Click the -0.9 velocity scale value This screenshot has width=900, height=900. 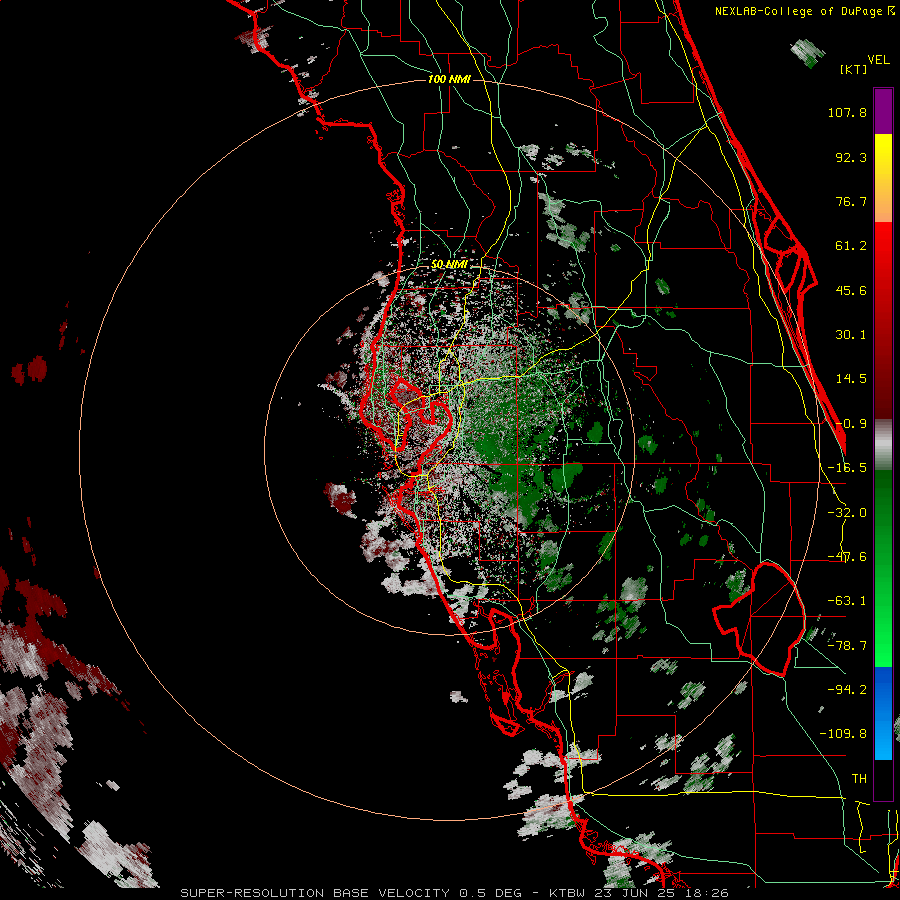point(851,424)
